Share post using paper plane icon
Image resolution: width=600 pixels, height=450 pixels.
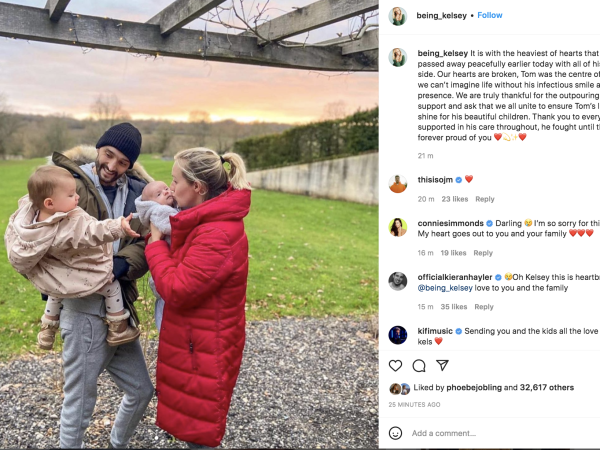[x=442, y=365]
